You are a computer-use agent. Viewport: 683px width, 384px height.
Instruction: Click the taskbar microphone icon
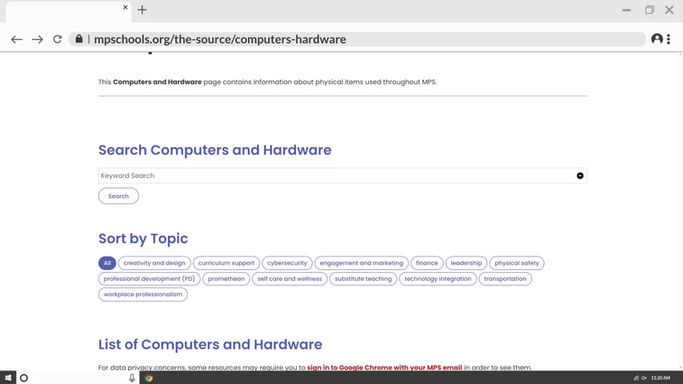coord(132,378)
